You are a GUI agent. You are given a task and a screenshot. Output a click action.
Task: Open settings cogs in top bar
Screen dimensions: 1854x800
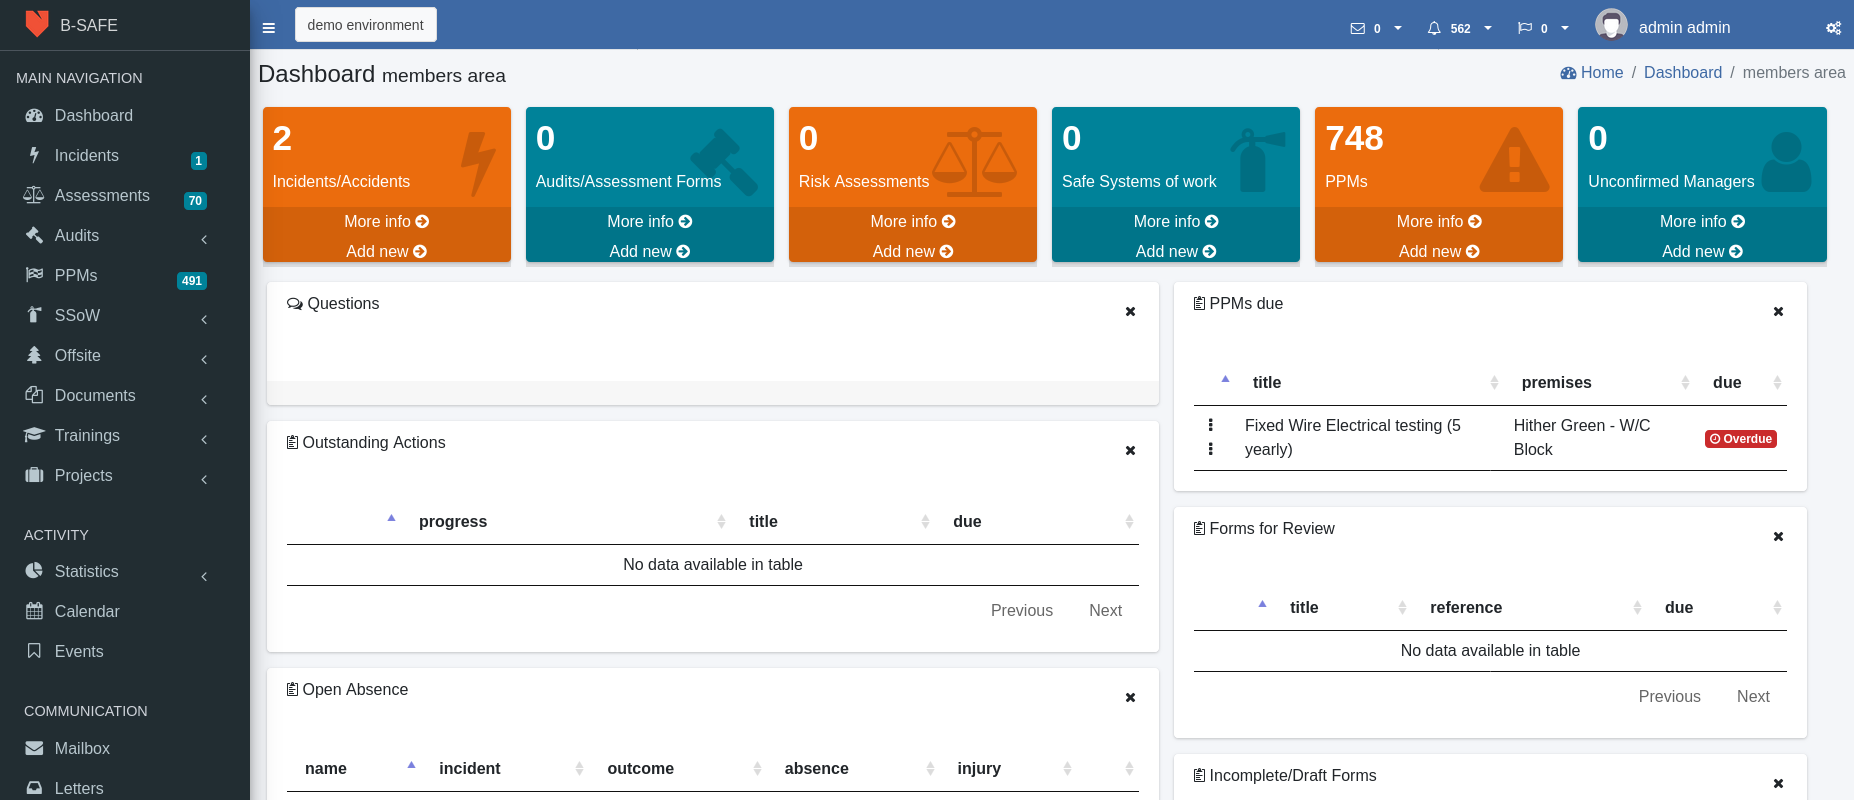(x=1833, y=28)
